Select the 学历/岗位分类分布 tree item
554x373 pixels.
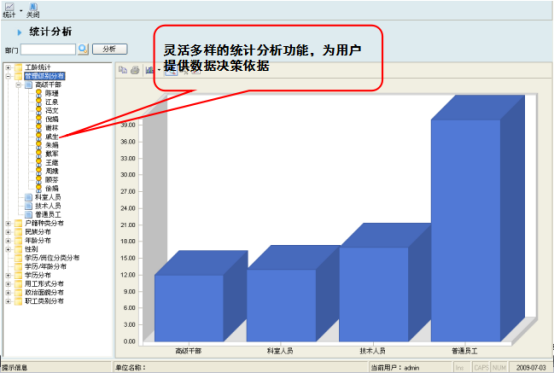click(x=52, y=258)
